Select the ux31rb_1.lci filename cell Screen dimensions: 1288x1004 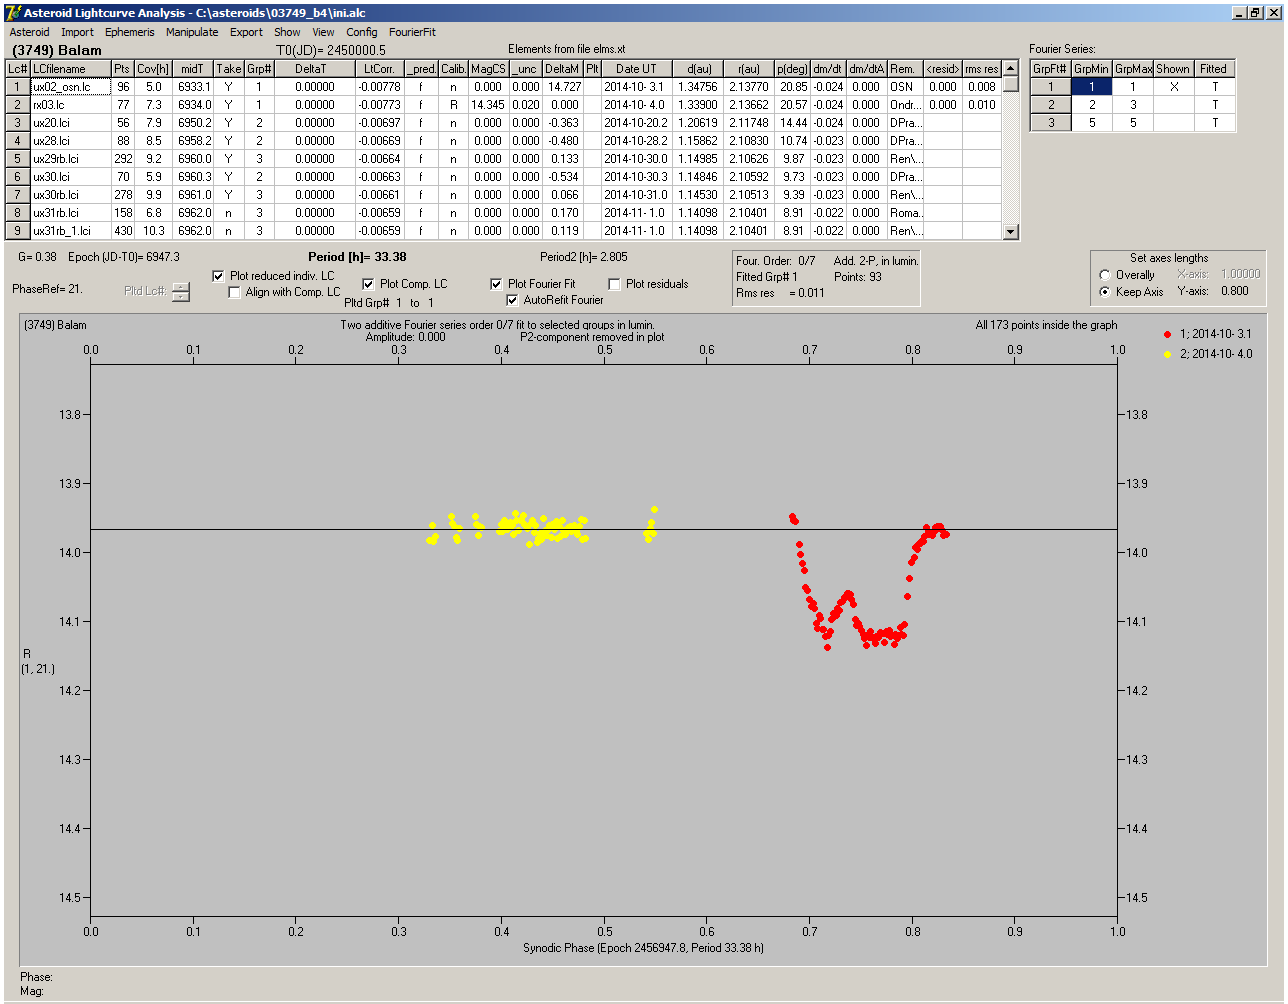(x=70, y=231)
